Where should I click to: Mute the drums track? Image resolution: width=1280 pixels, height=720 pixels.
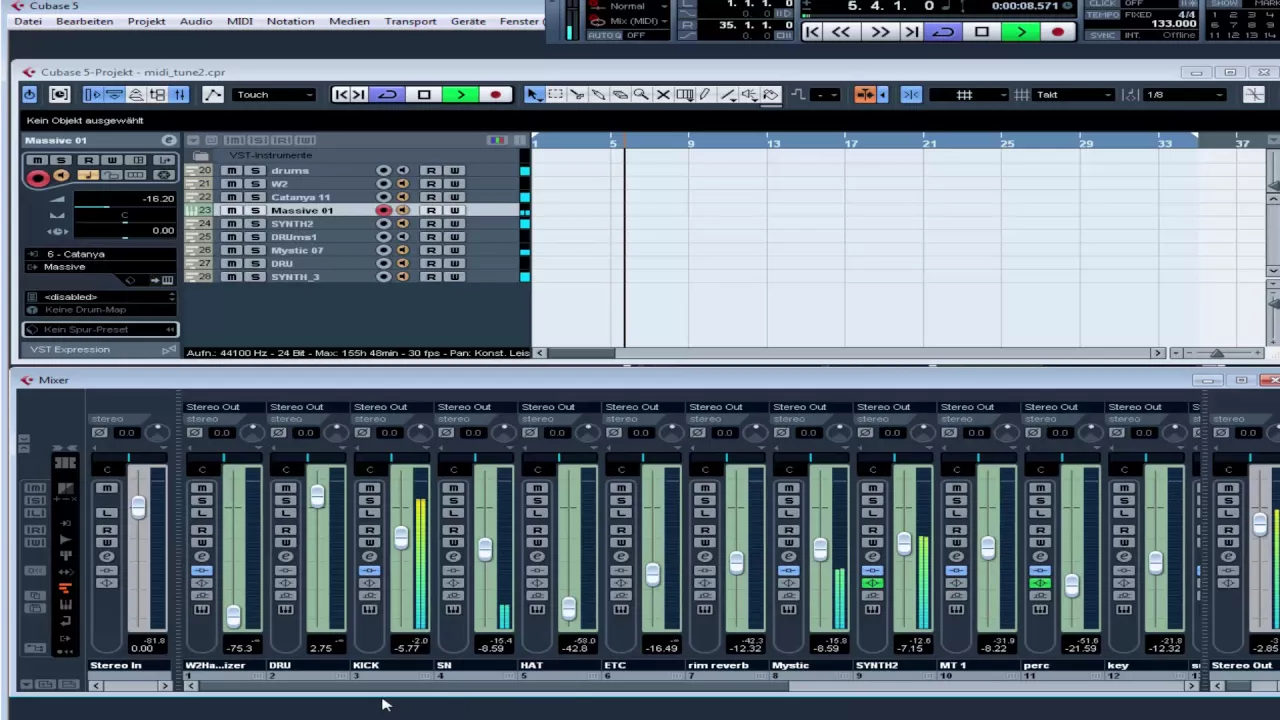coord(232,171)
